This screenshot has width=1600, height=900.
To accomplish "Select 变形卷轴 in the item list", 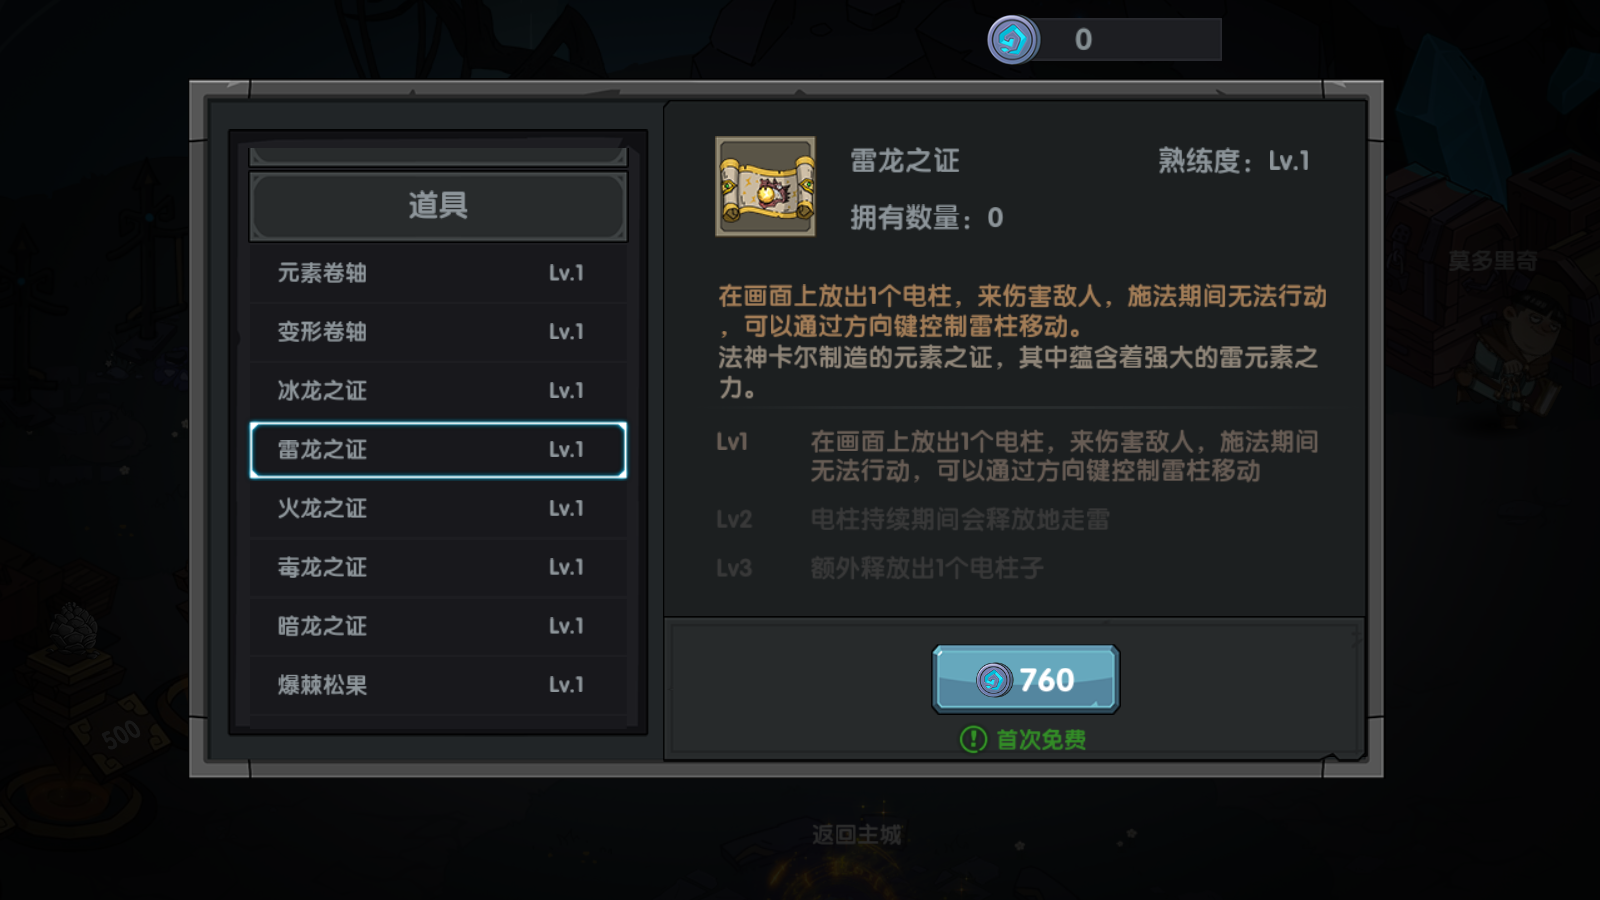I will tap(438, 332).
